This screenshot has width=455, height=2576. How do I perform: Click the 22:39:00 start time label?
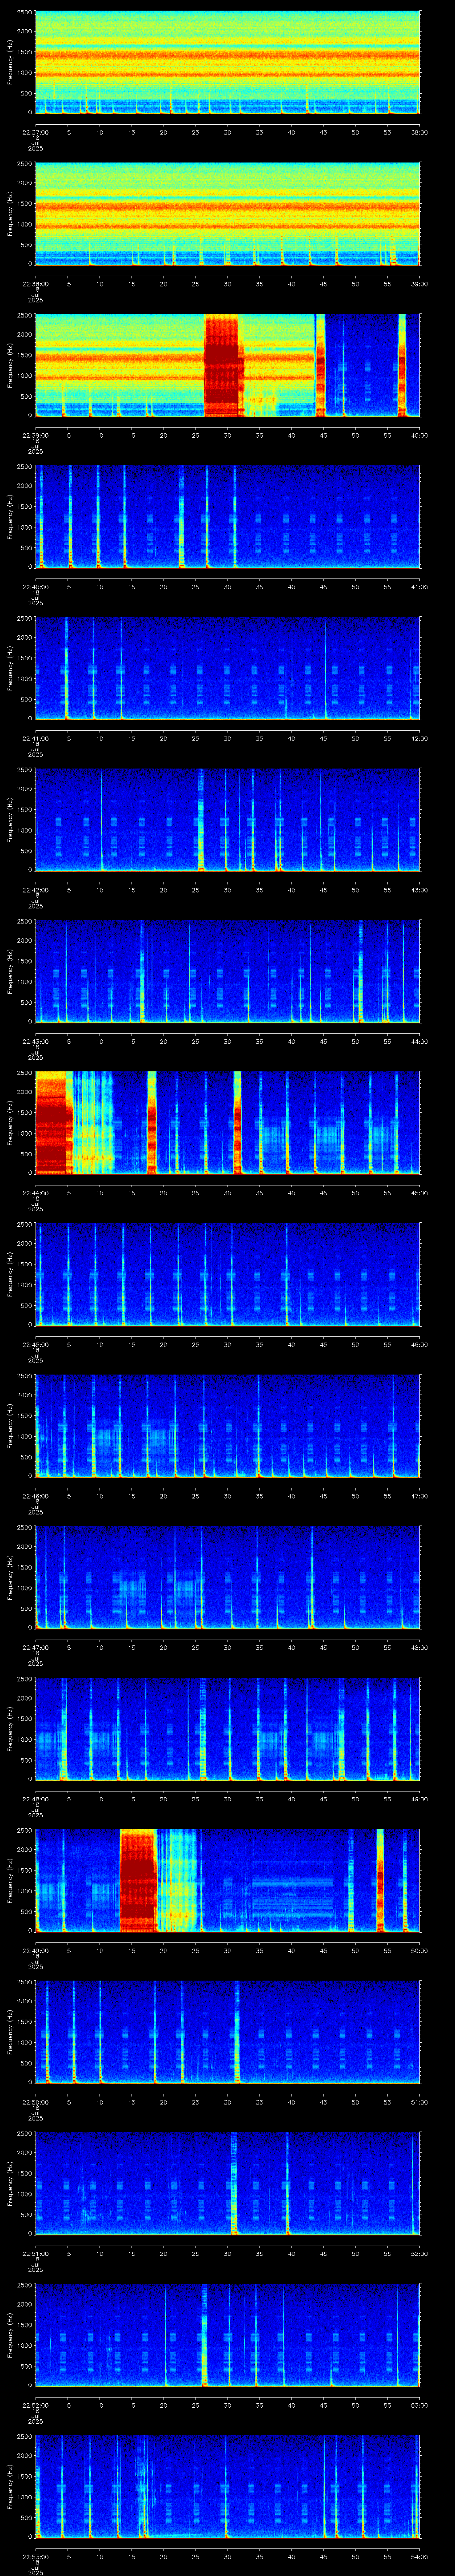[x=35, y=435]
